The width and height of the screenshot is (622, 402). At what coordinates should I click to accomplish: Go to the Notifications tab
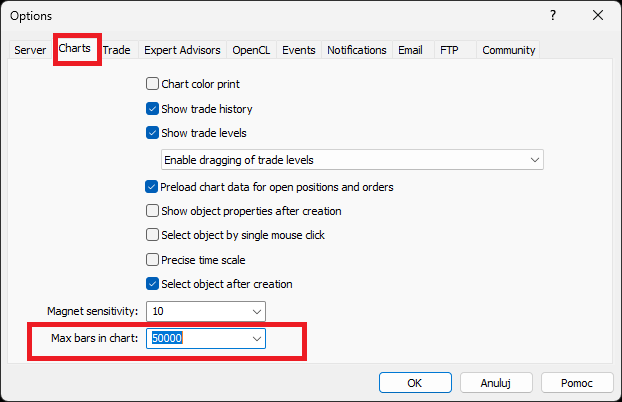click(x=357, y=50)
